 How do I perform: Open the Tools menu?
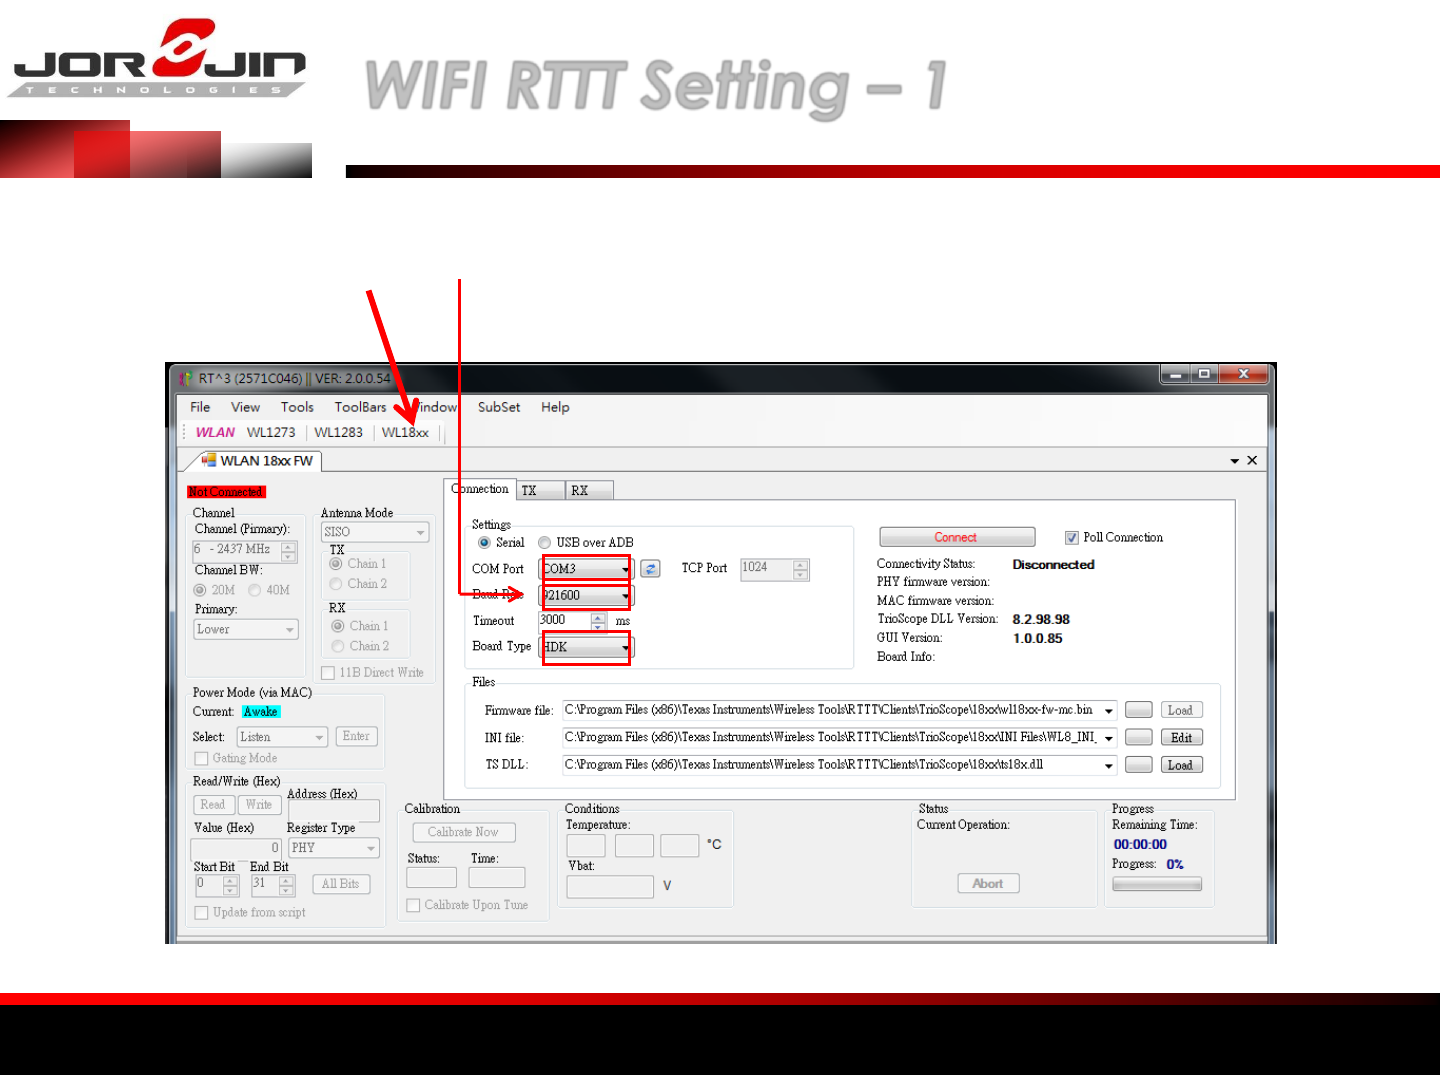(297, 407)
